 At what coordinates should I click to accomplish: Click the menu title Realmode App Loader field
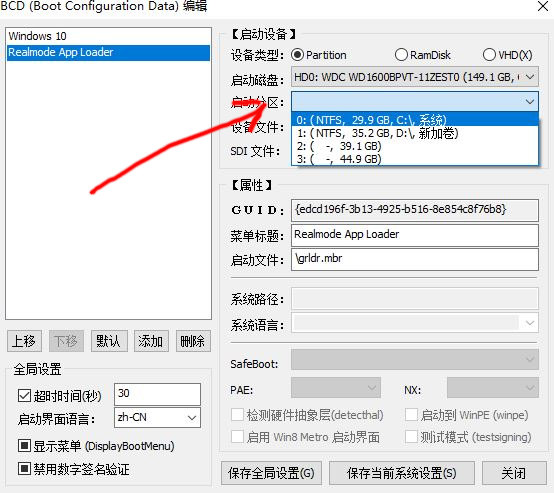coord(415,235)
